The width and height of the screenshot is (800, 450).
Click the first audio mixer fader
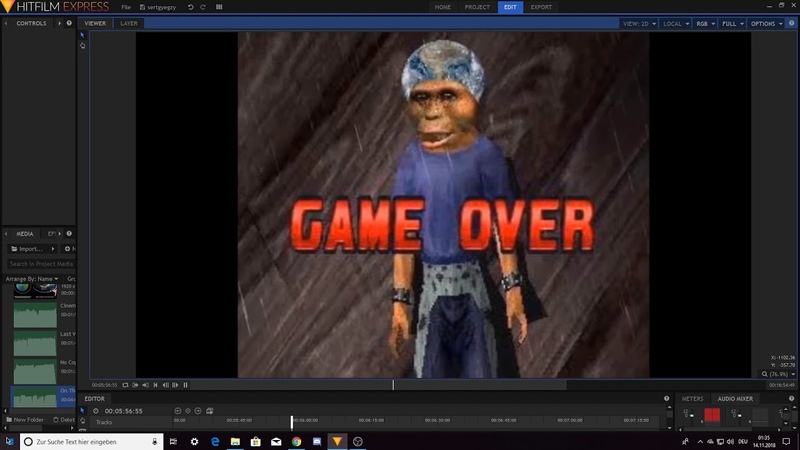(691, 415)
